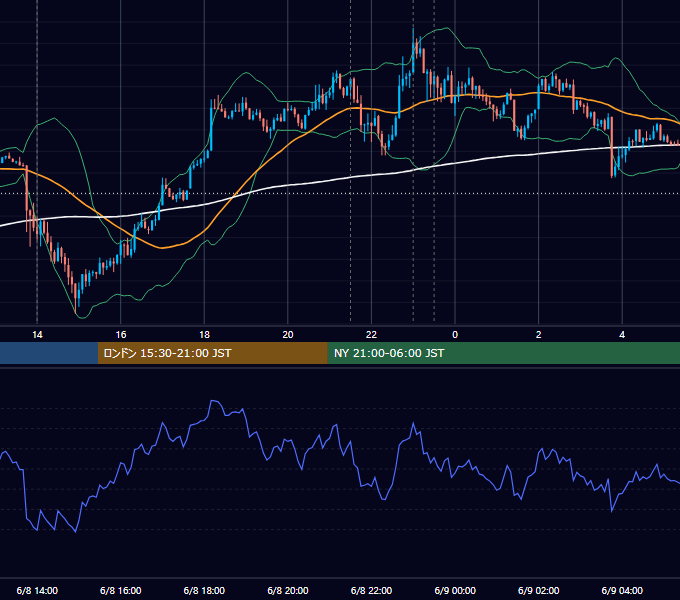Click the 6/8 18:00 label on oscillator axis
The image size is (680, 600).
(x=204, y=590)
